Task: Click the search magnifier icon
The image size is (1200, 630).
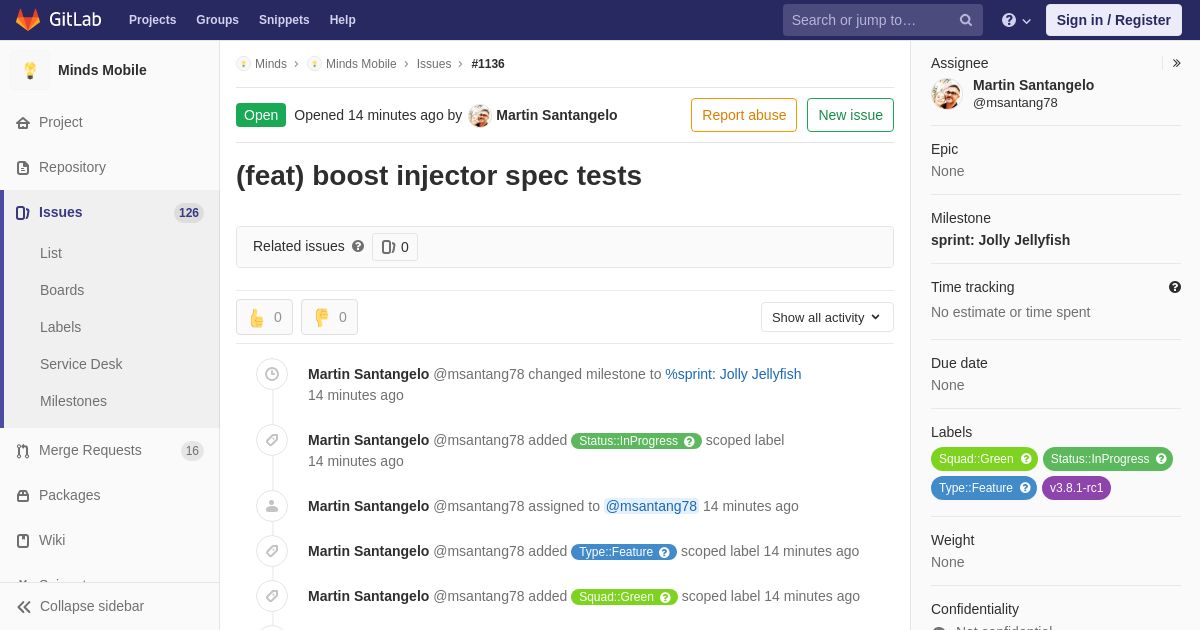Action: pyautogui.click(x=966, y=20)
